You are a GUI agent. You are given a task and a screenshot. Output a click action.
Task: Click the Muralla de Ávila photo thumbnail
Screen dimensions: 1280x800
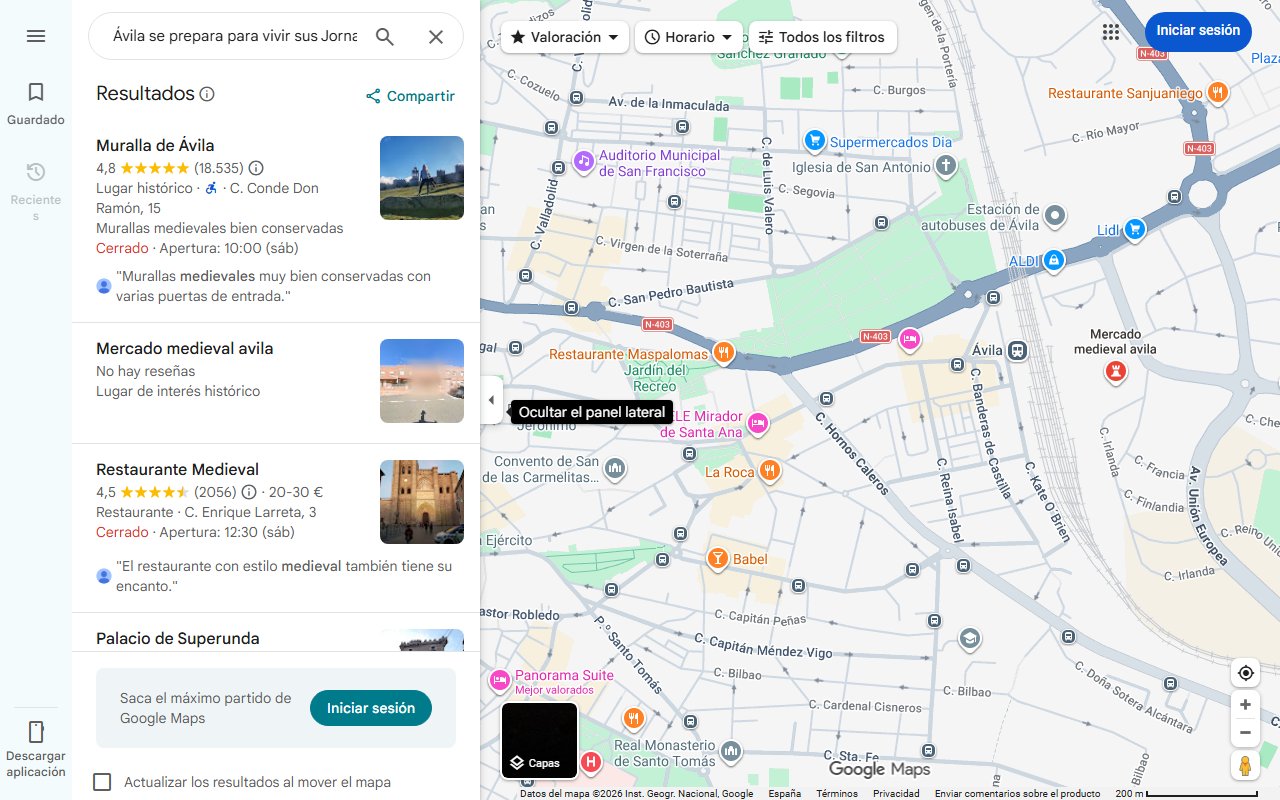point(421,178)
